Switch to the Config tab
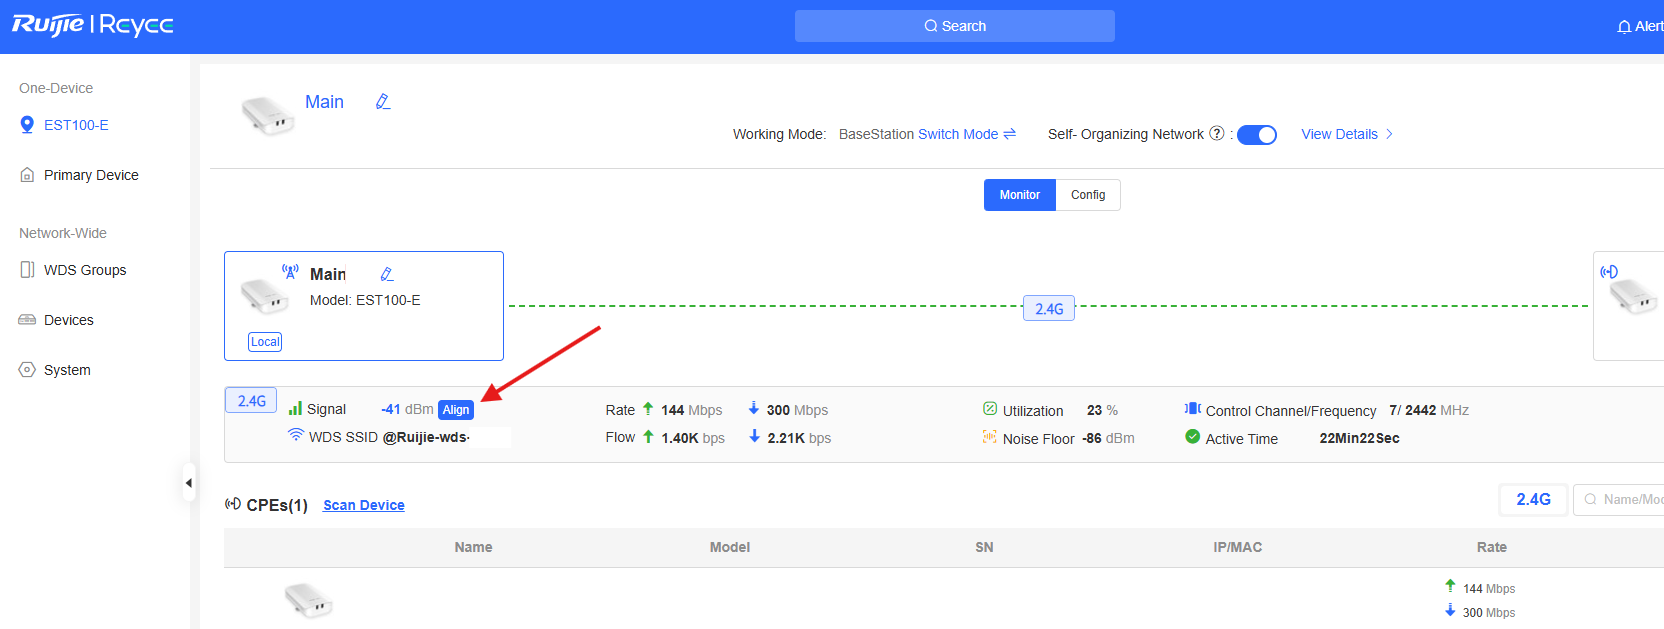The image size is (1664, 629). coord(1087,195)
